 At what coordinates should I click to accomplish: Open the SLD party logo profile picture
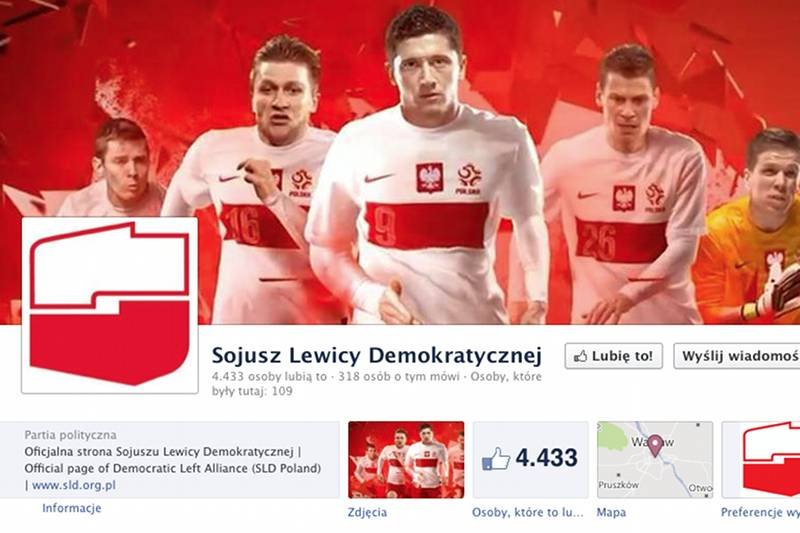110,305
